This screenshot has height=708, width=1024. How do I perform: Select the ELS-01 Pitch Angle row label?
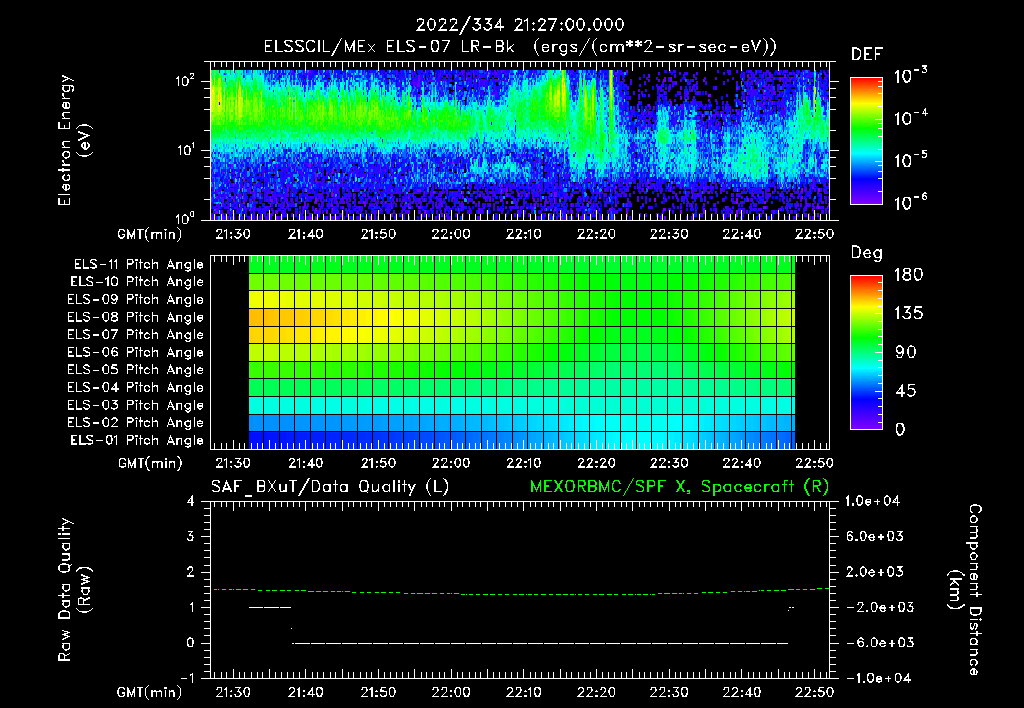pyautogui.click(x=137, y=440)
